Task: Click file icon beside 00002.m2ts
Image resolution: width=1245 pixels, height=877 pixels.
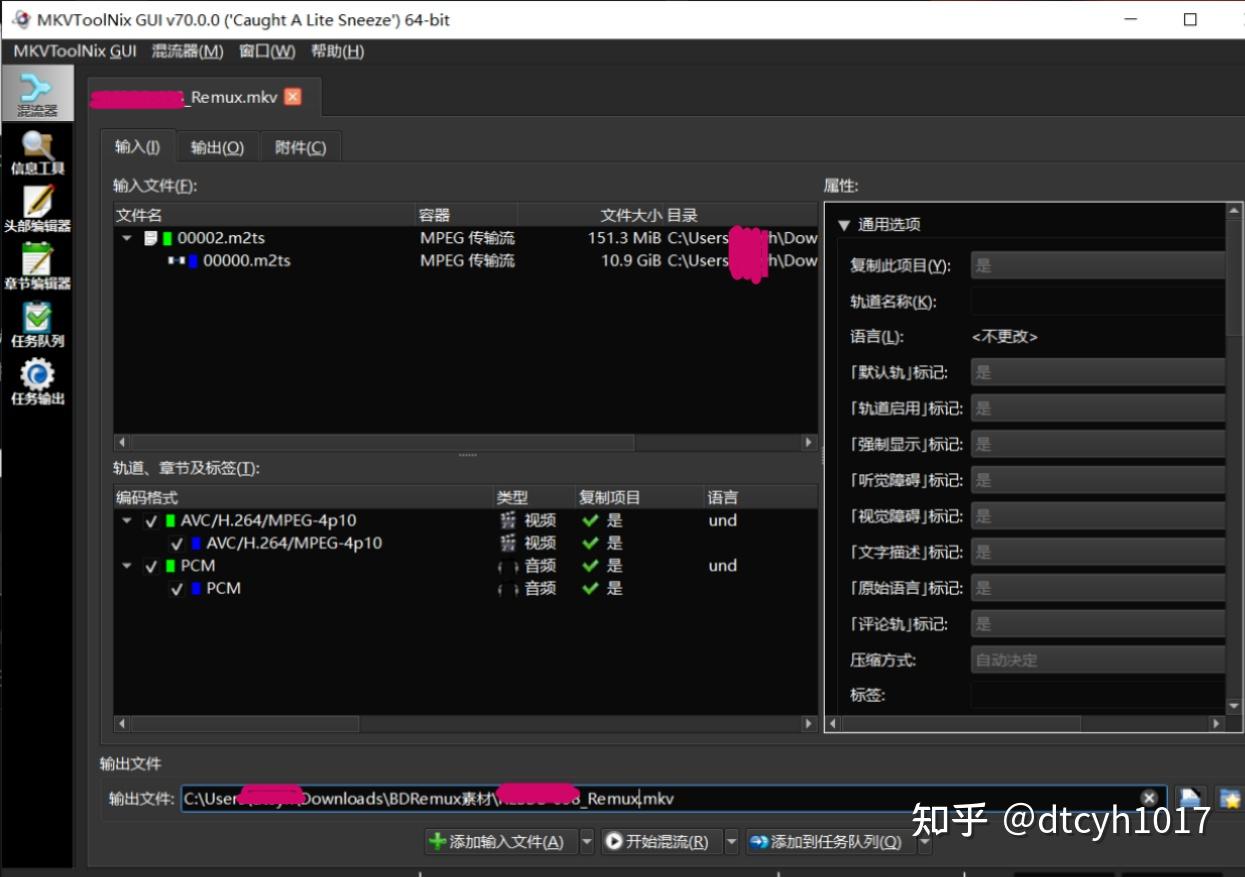Action: click(151, 238)
